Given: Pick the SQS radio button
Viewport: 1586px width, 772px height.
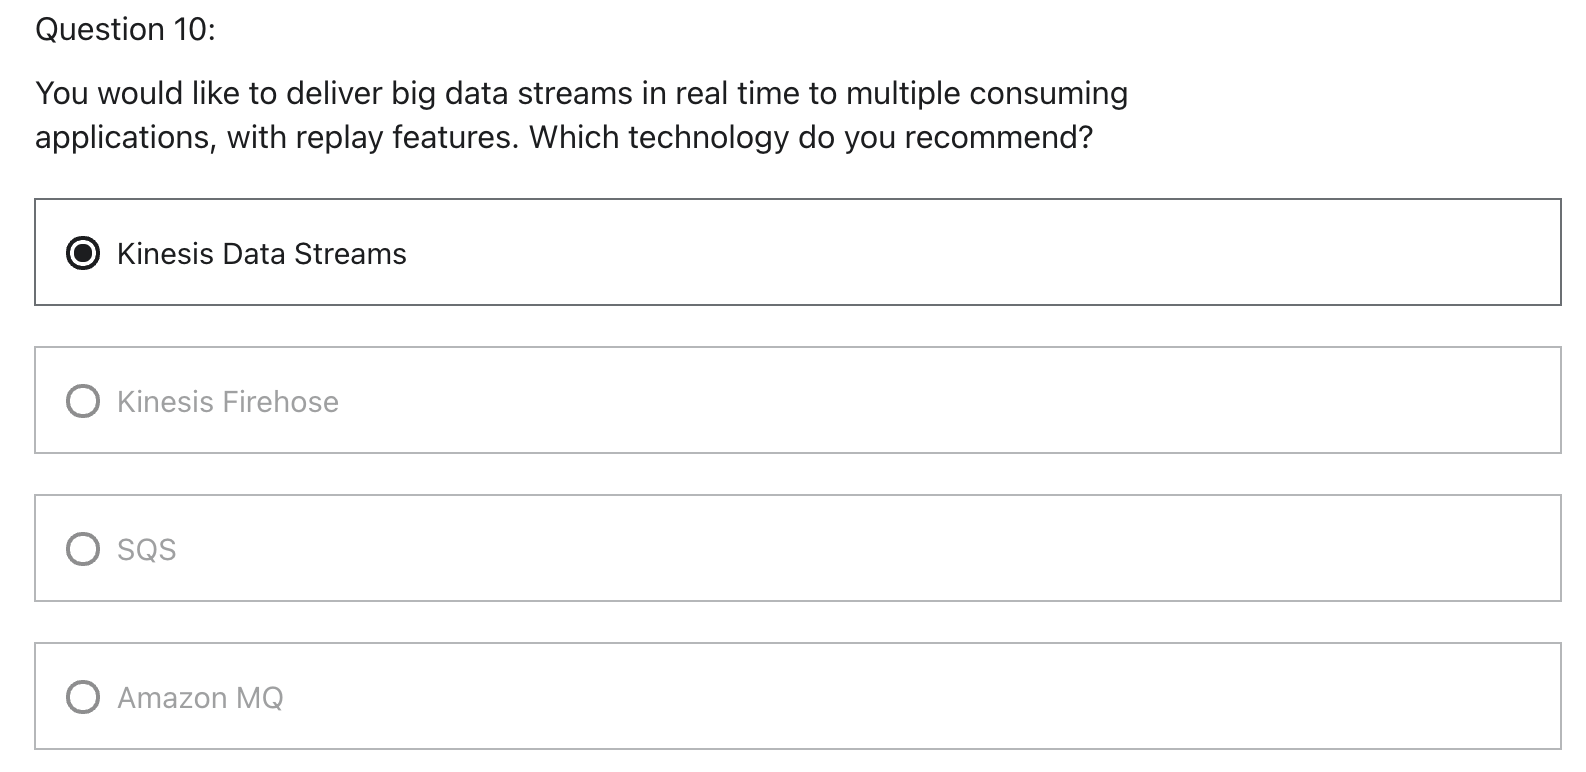Looking at the screenshot, I should coord(83,549).
